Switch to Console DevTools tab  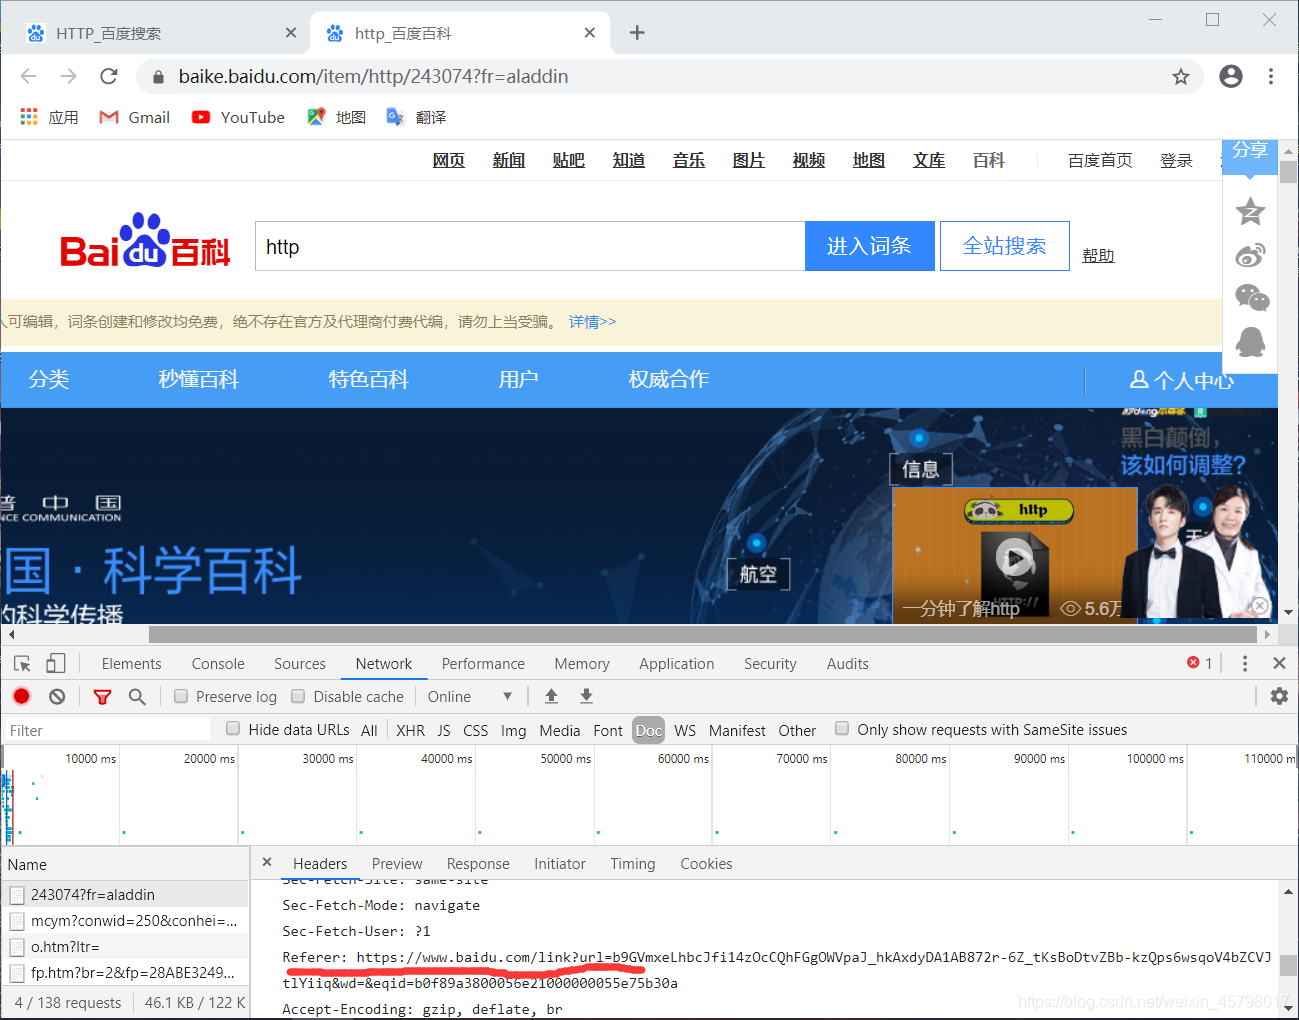point(218,664)
